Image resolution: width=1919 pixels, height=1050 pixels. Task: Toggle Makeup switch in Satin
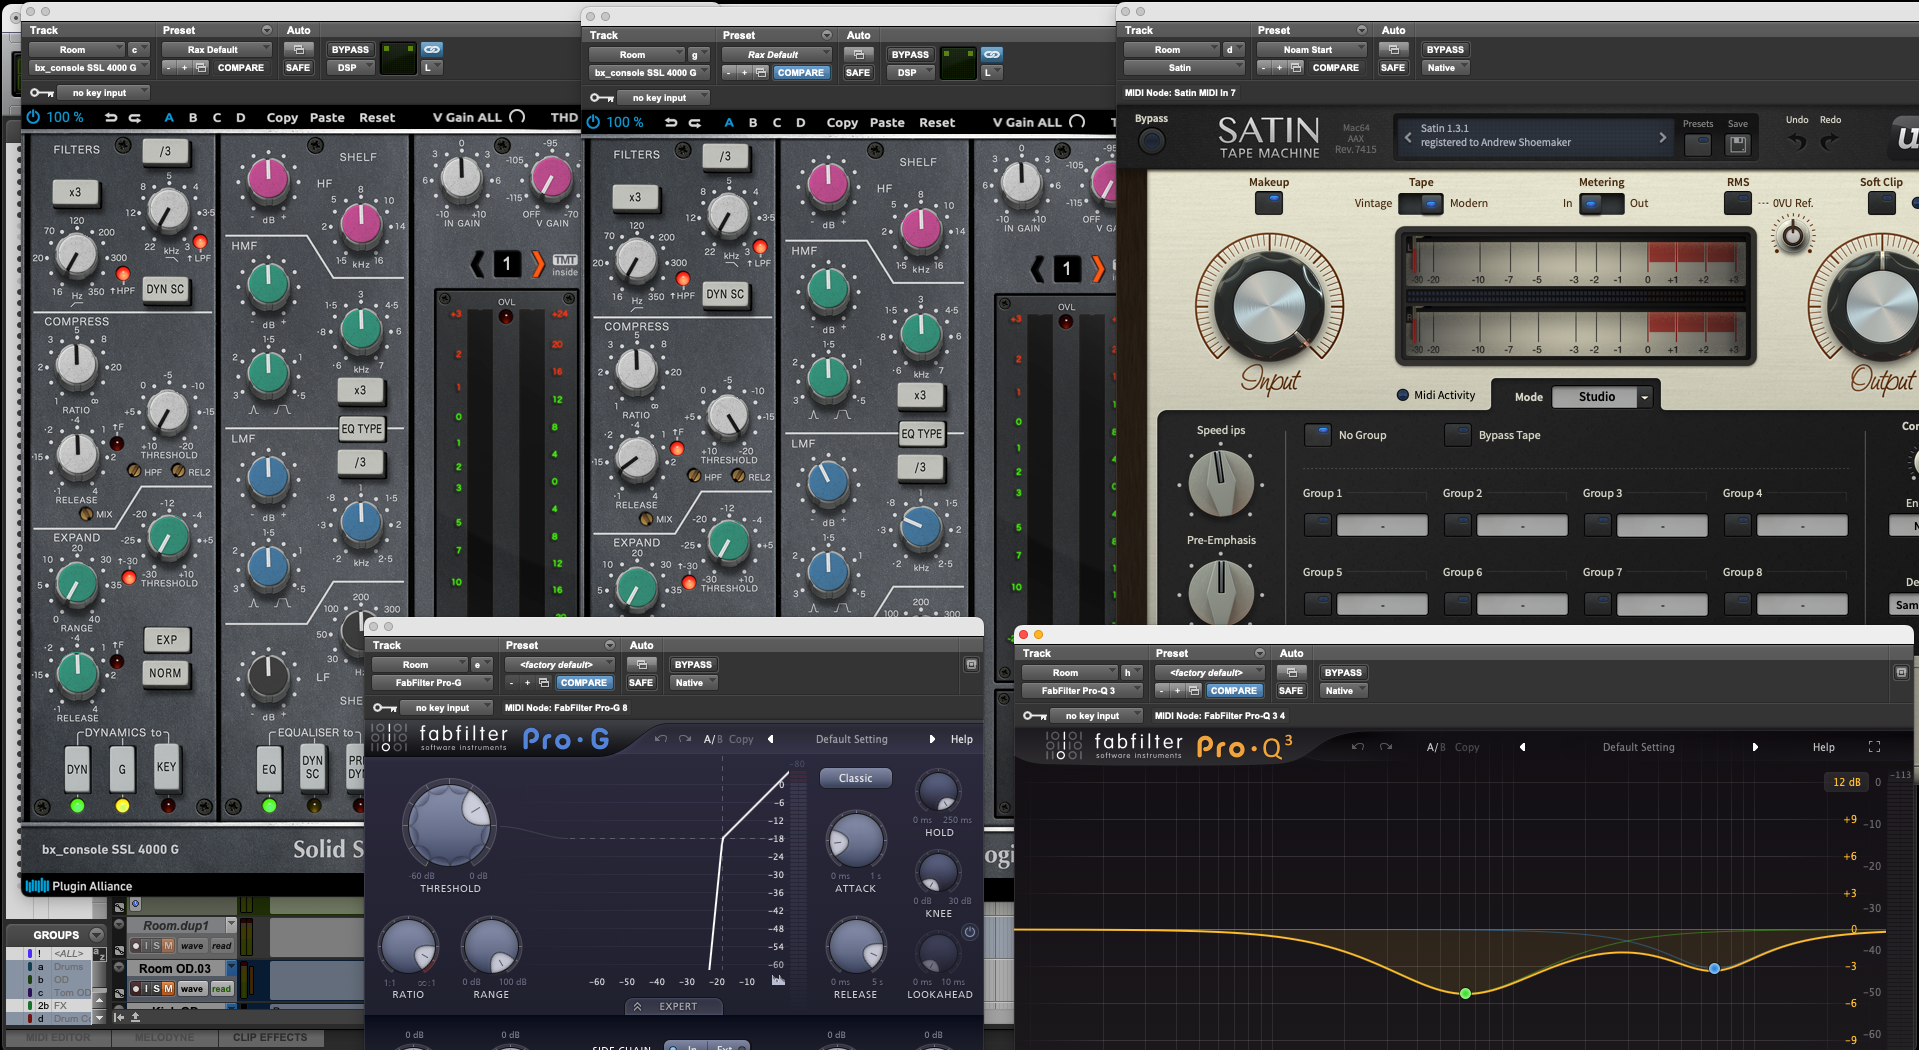coord(1268,203)
